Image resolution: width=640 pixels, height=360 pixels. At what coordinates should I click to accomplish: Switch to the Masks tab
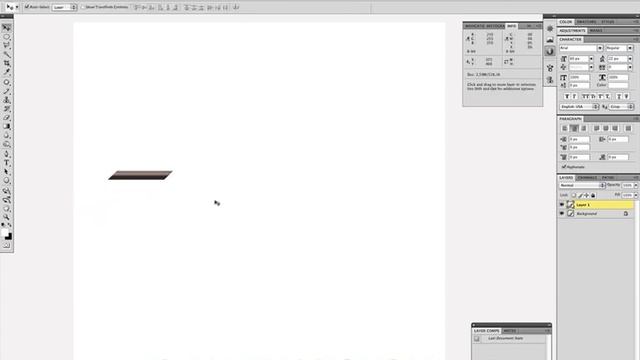tap(596, 31)
